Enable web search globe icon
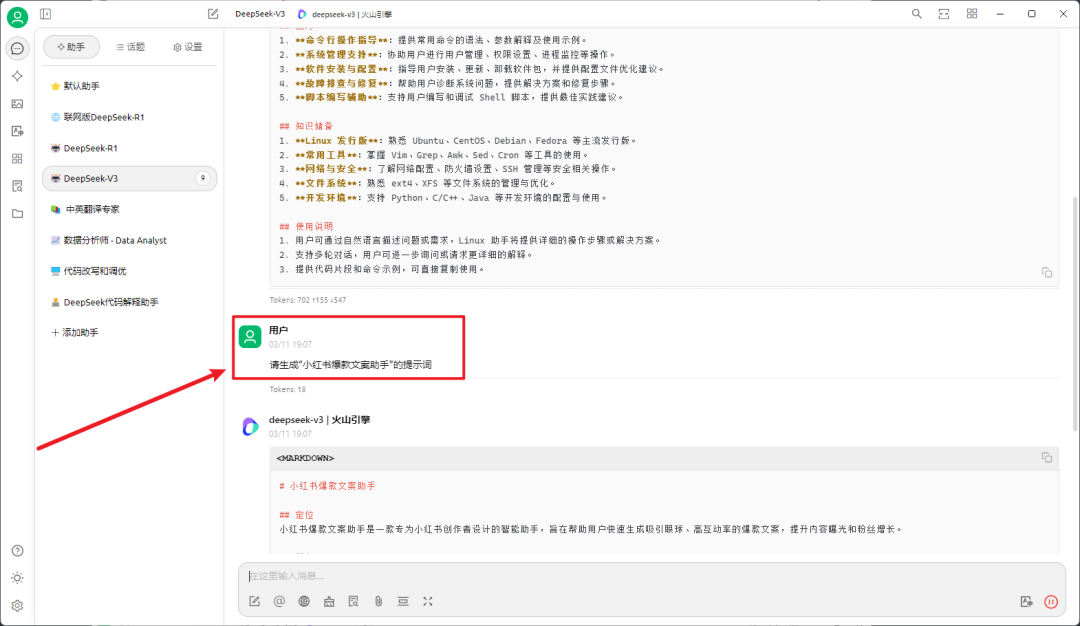 point(304,601)
